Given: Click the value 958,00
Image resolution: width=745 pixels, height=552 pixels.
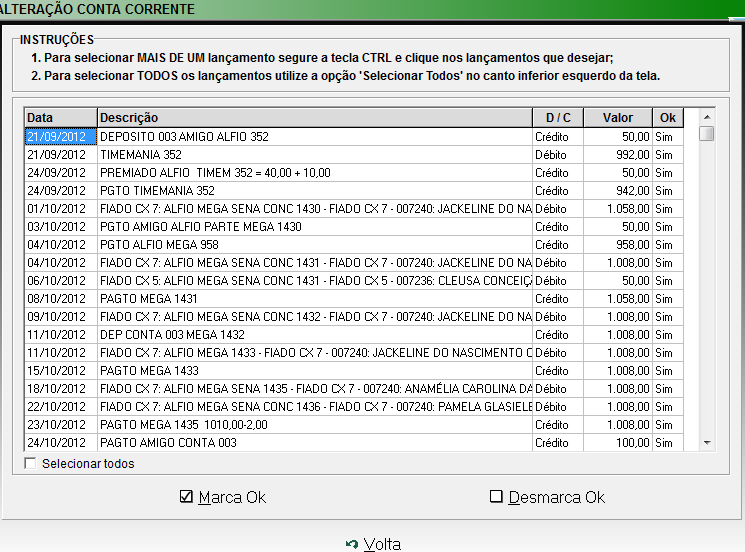Looking at the screenshot, I should (633, 245).
